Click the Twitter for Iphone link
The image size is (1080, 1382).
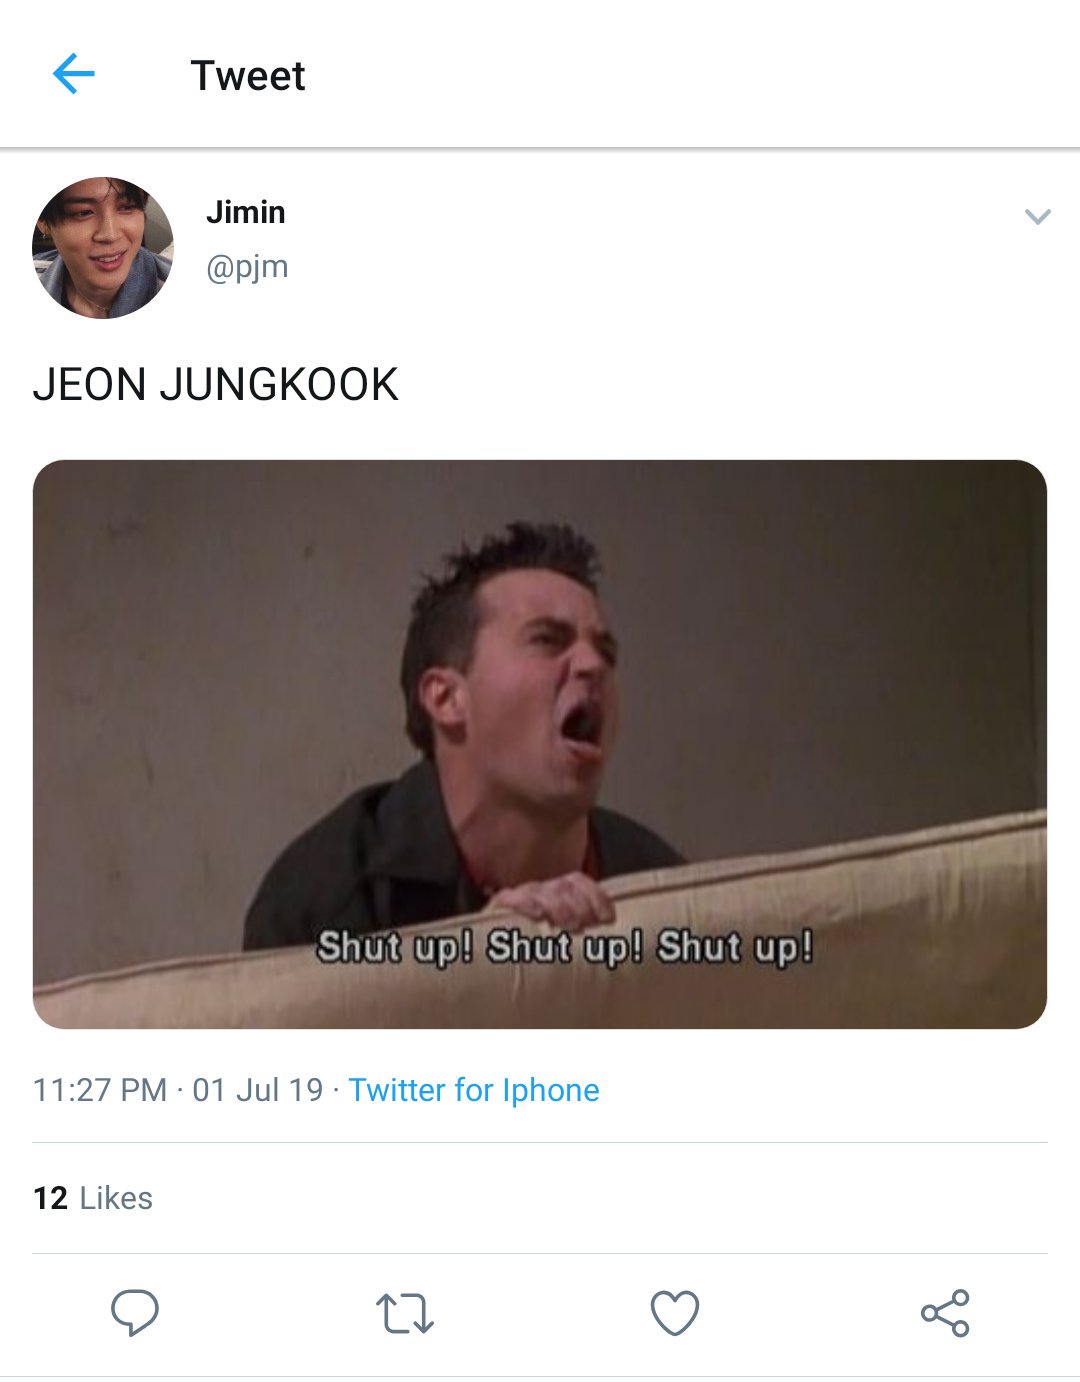click(x=474, y=1090)
